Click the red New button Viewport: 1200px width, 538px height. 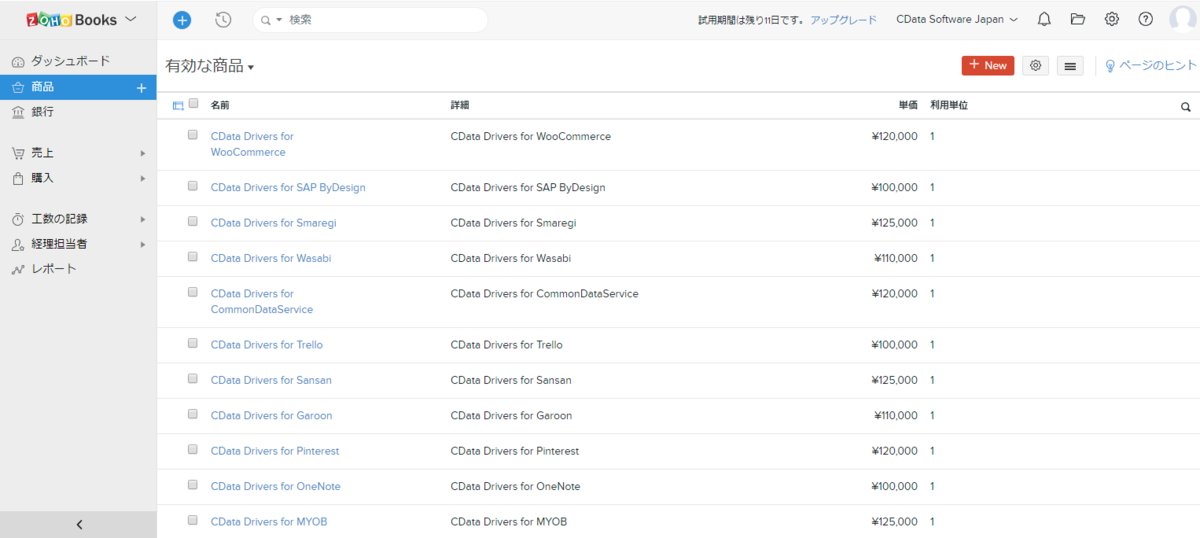988,65
